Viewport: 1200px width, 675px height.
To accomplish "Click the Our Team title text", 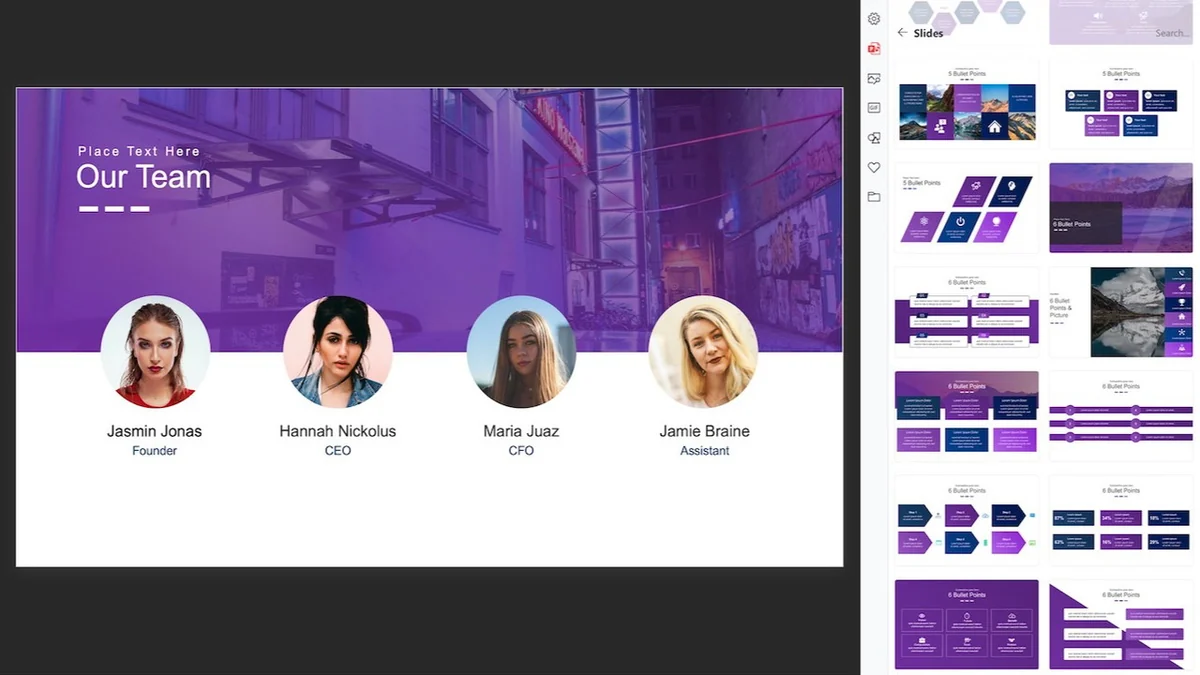I will [144, 177].
